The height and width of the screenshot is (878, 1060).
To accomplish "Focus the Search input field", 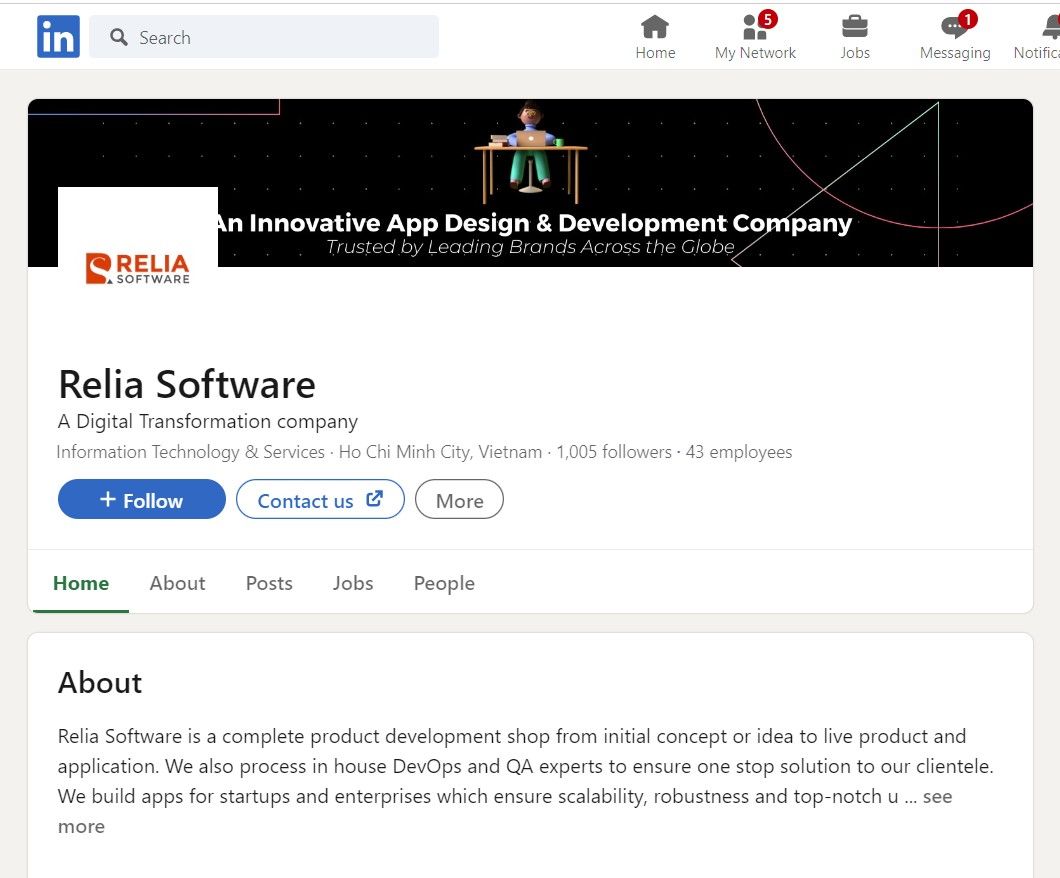I will (x=264, y=37).
